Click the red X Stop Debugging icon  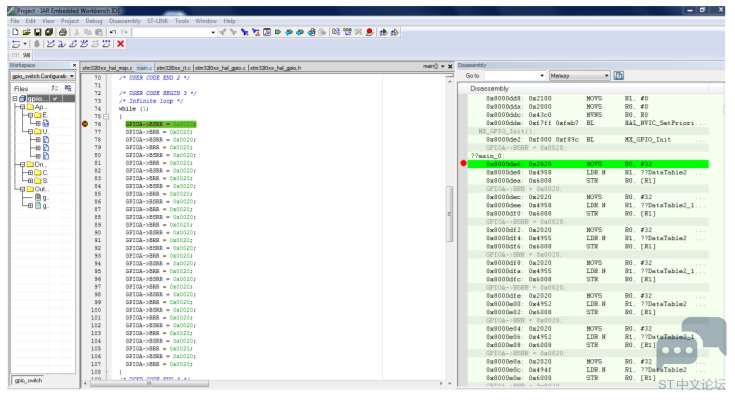120,44
